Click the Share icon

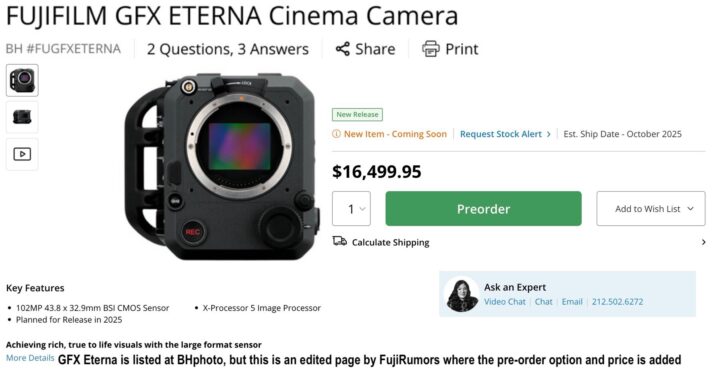click(343, 49)
